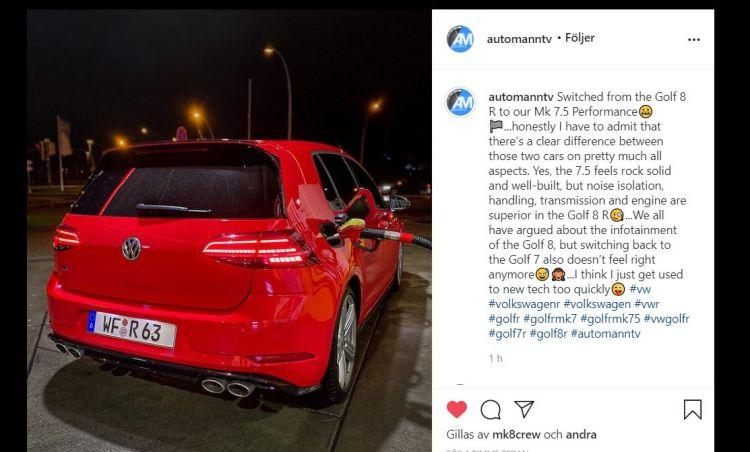Click automanntv avatar beside the caption

460,102
